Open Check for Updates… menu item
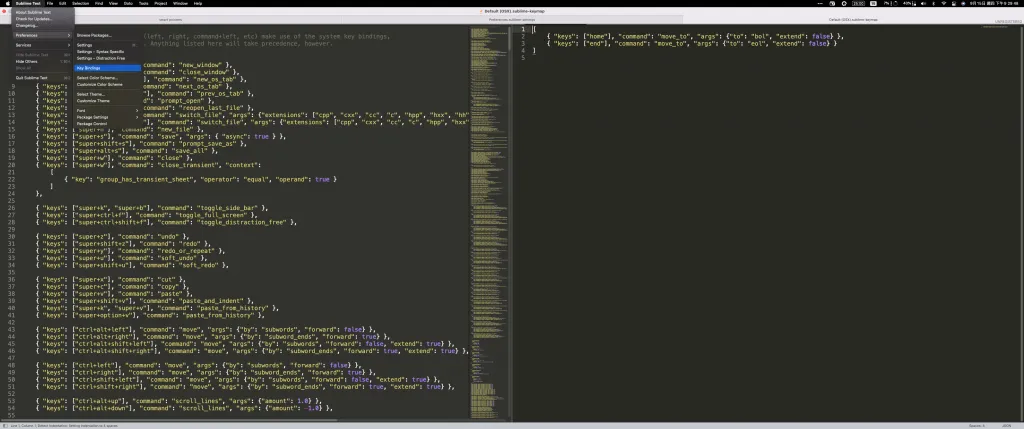The height and width of the screenshot is (429, 1024). coord(33,19)
